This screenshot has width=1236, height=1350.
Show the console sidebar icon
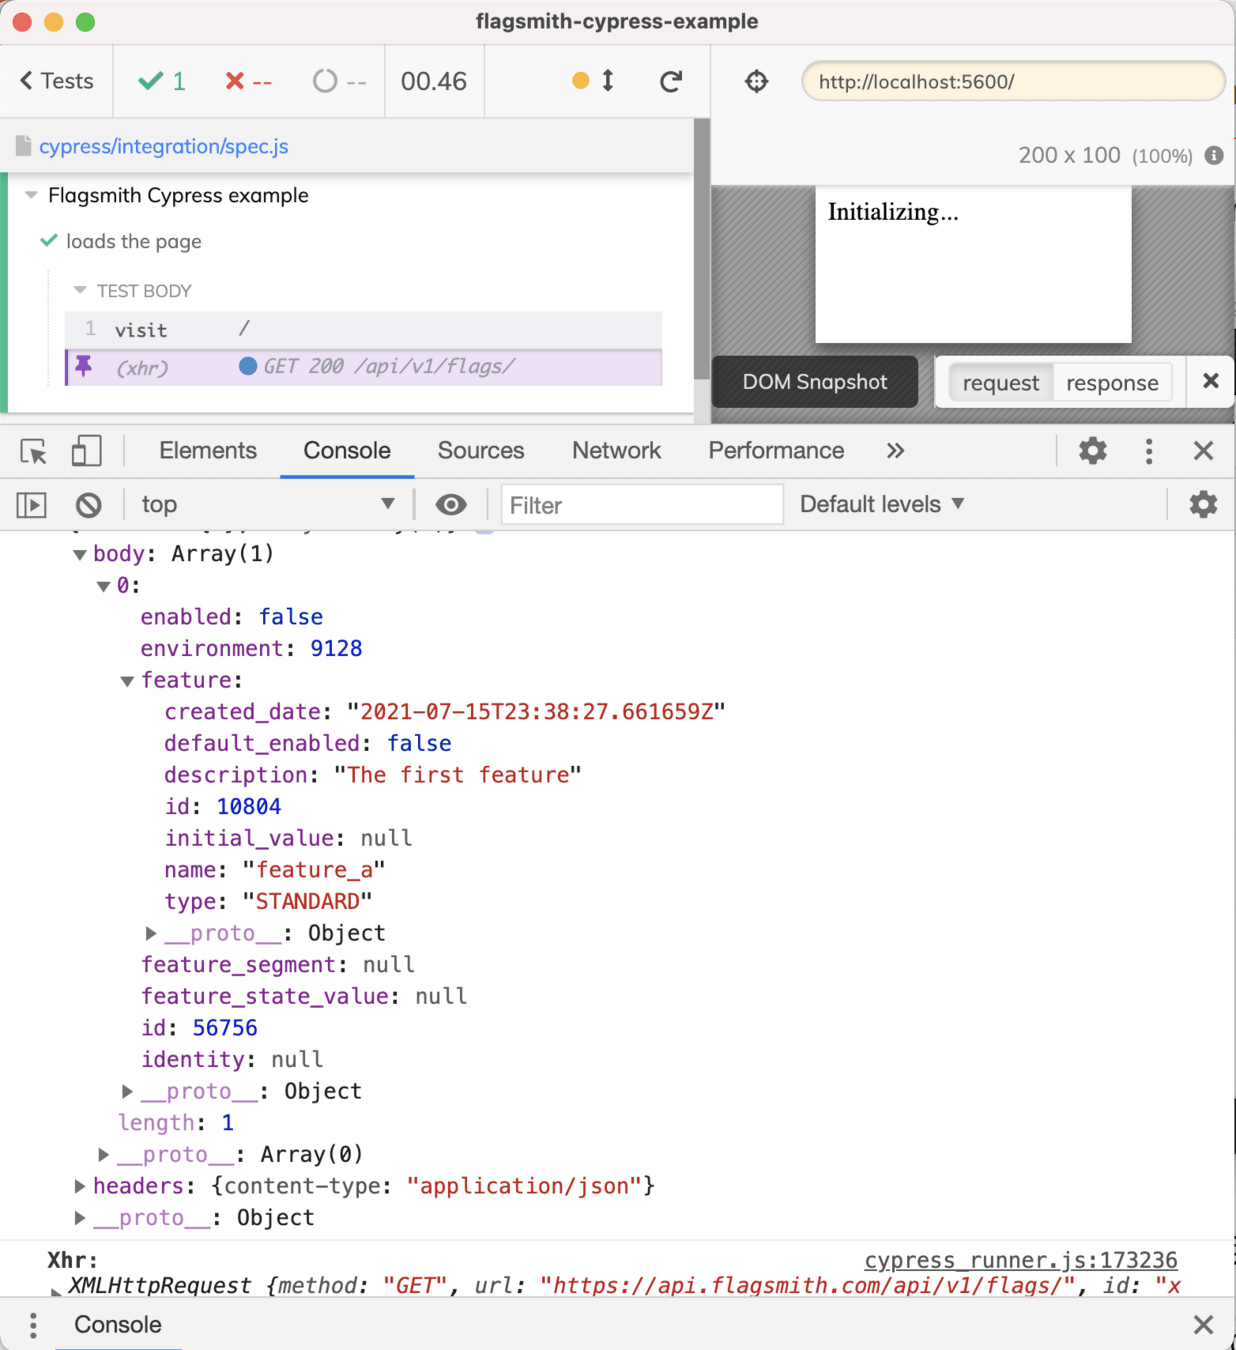coord(32,505)
